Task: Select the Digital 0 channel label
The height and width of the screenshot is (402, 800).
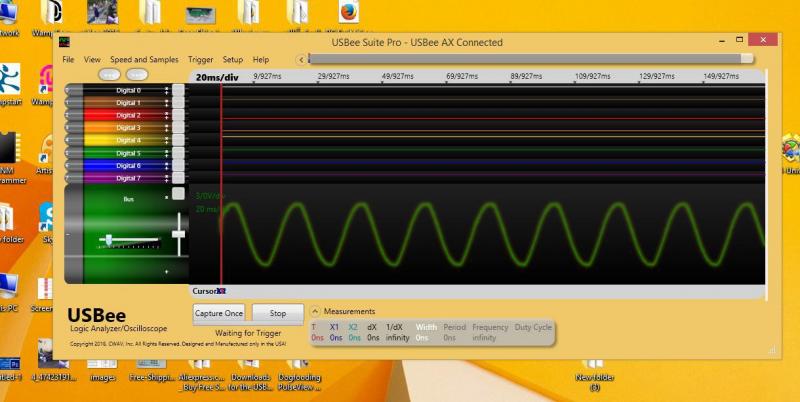Action: click(x=128, y=90)
